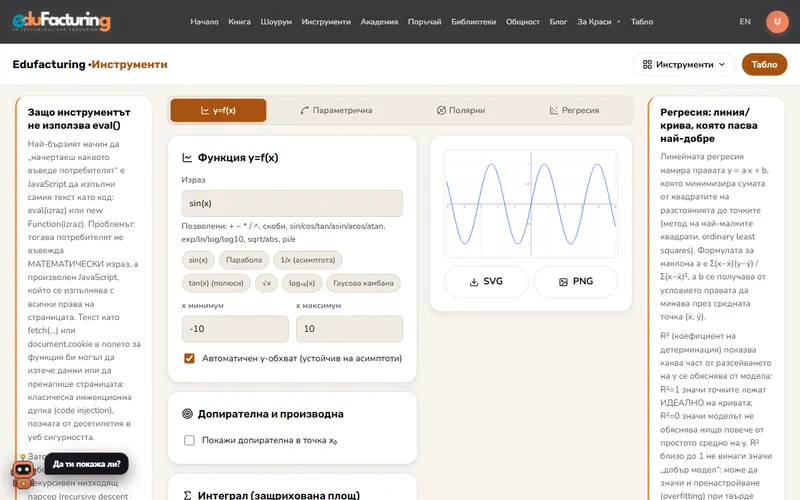
Task: Click the heading Защо инструментът не използва eval()
Action: click(79, 119)
